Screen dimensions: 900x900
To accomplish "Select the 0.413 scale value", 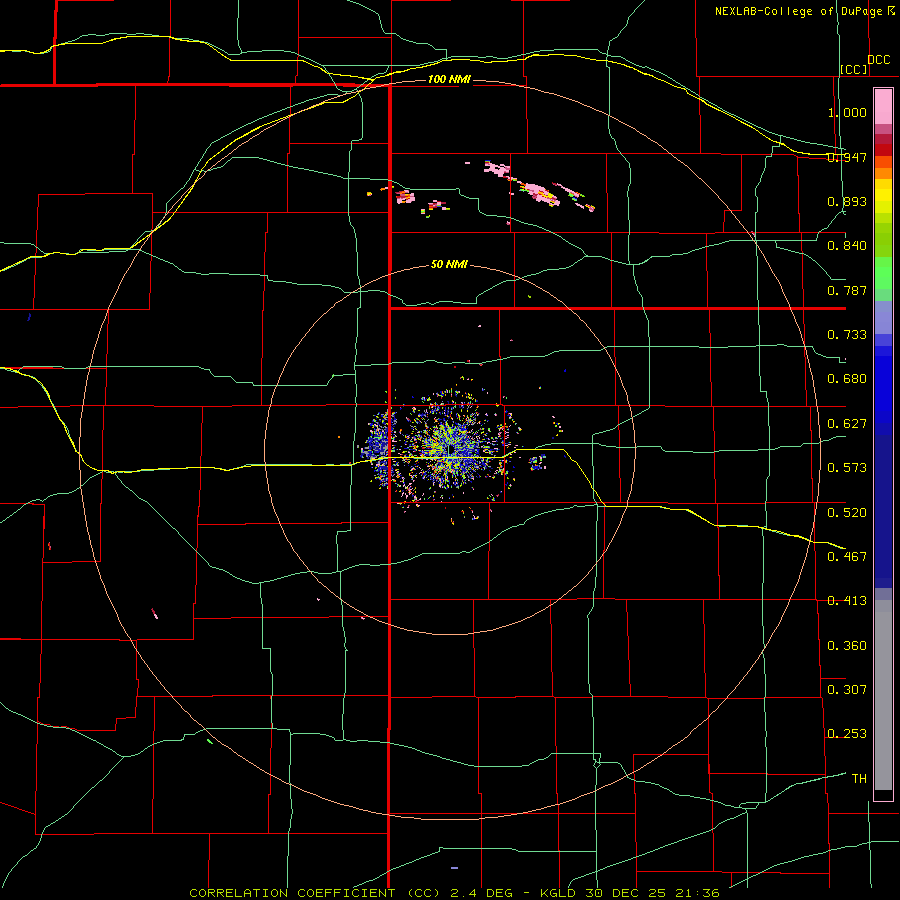I will pyautogui.click(x=847, y=601).
